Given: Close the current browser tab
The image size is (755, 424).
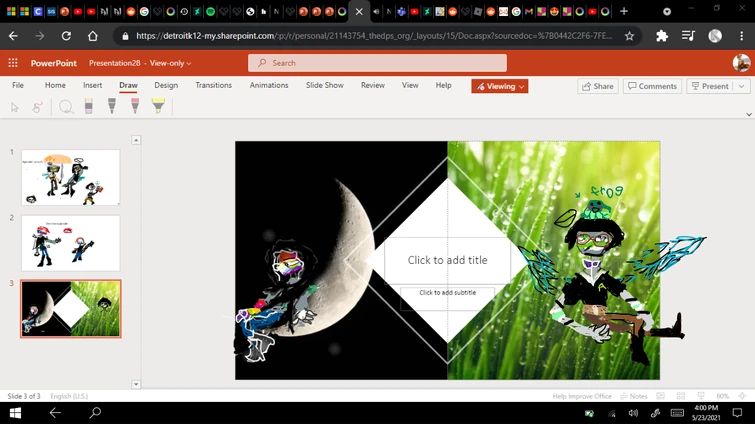Looking at the screenshot, I should [x=359, y=12].
